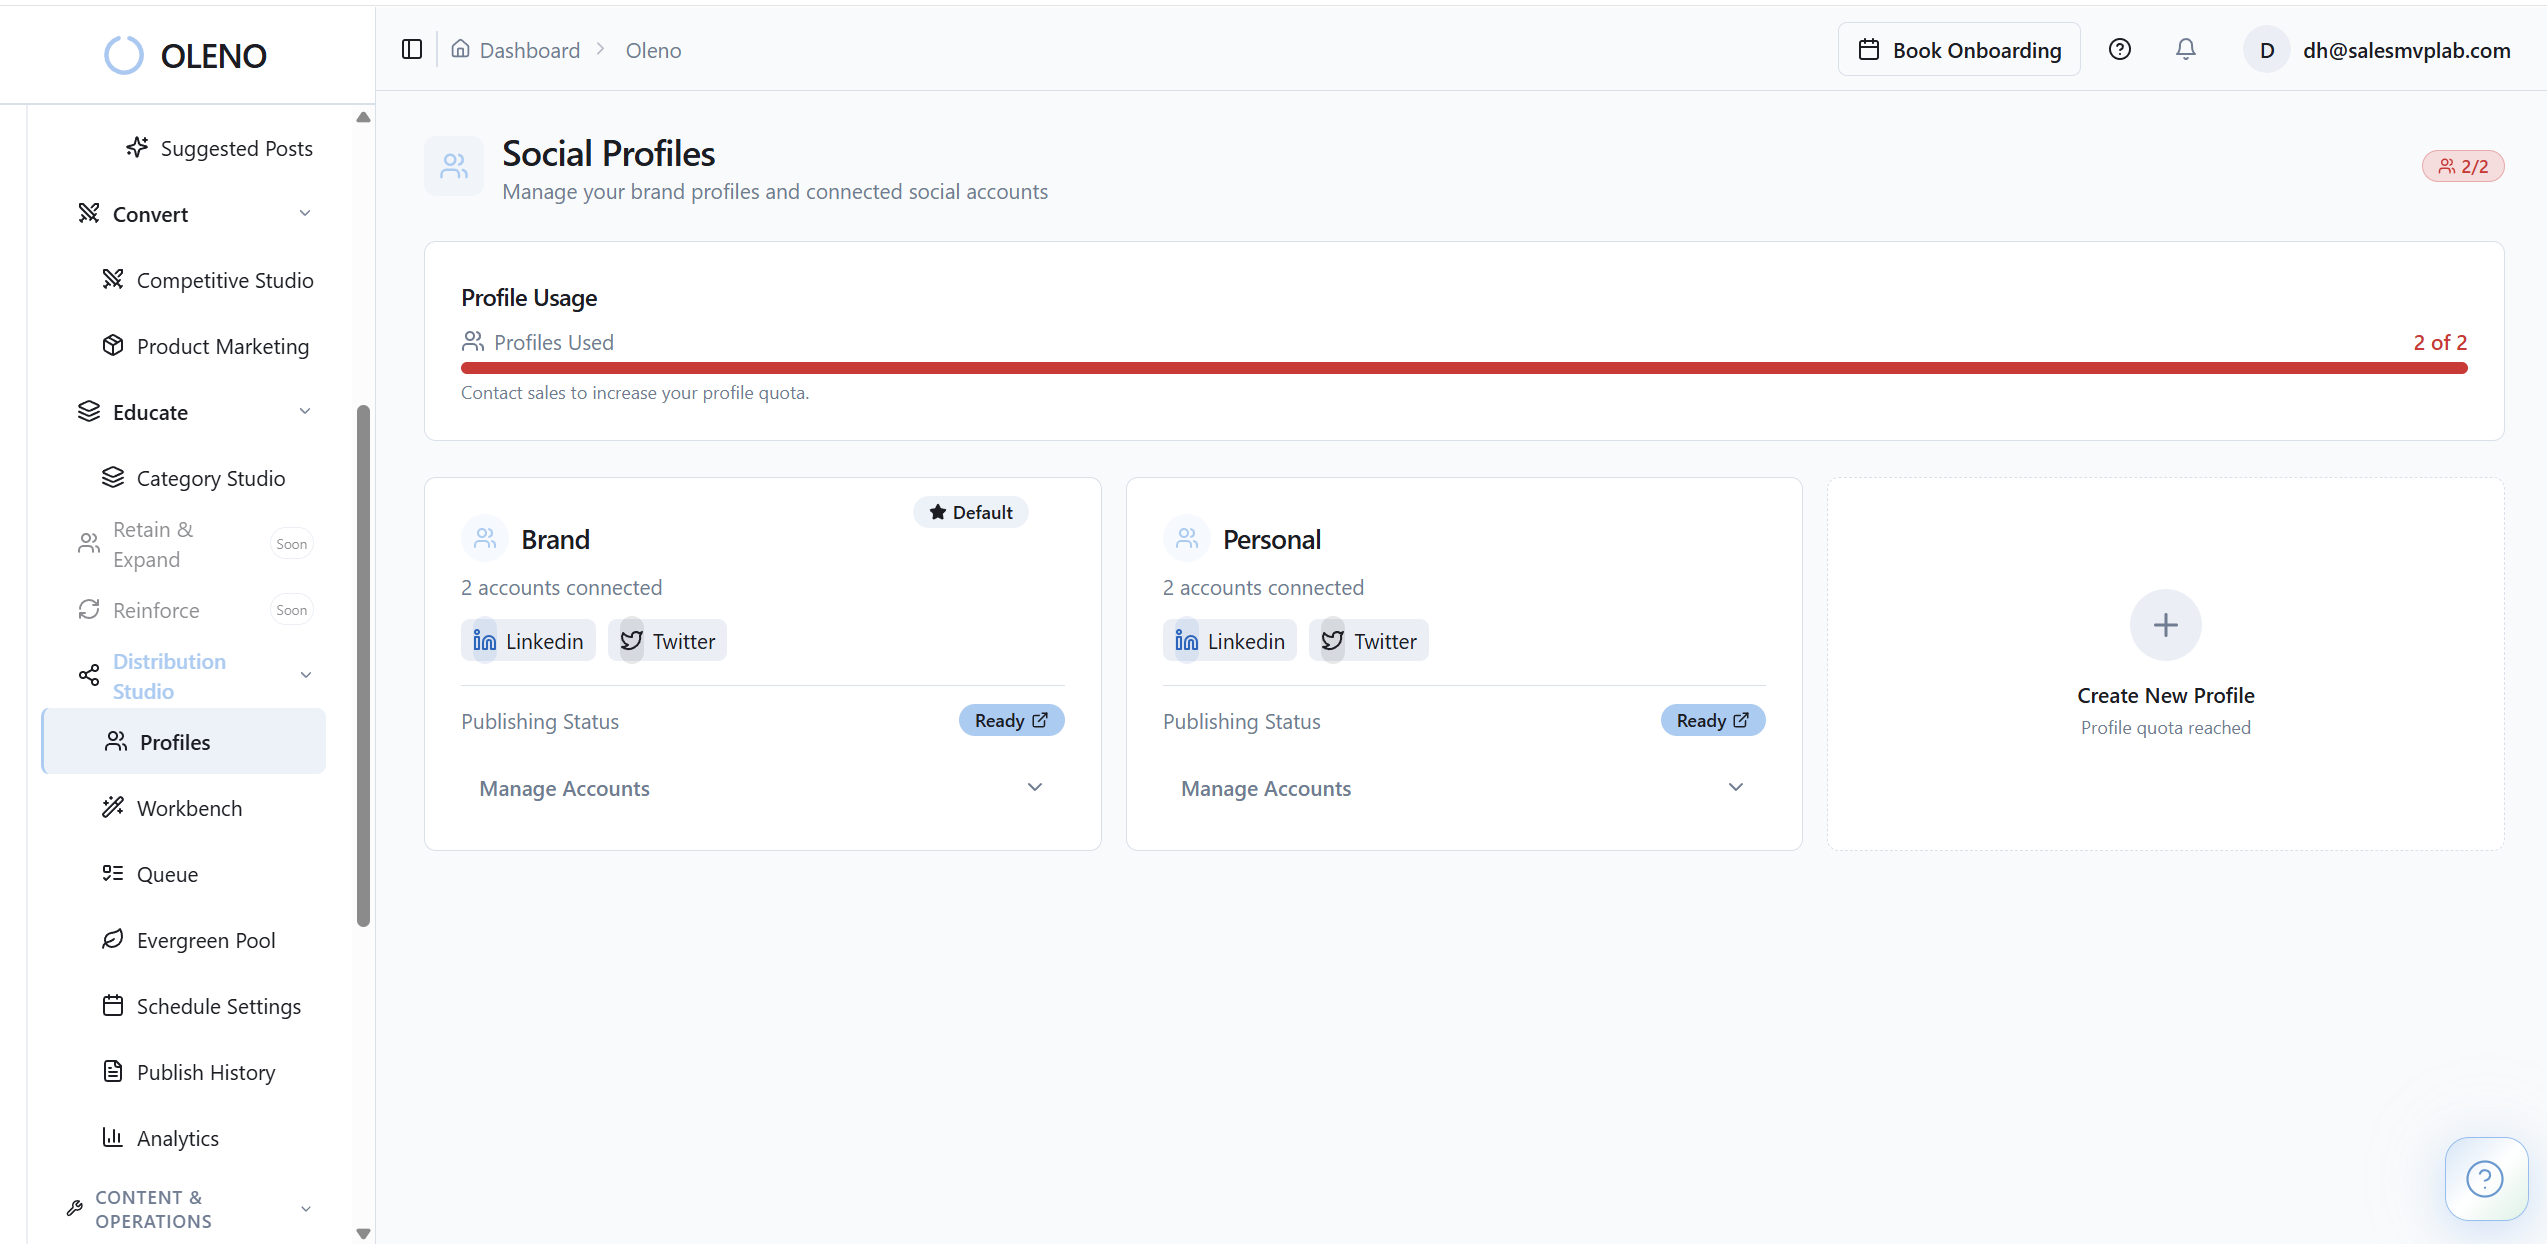Click the Book Onboarding button
The height and width of the screenshot is (1244, 2547).
1957,49
